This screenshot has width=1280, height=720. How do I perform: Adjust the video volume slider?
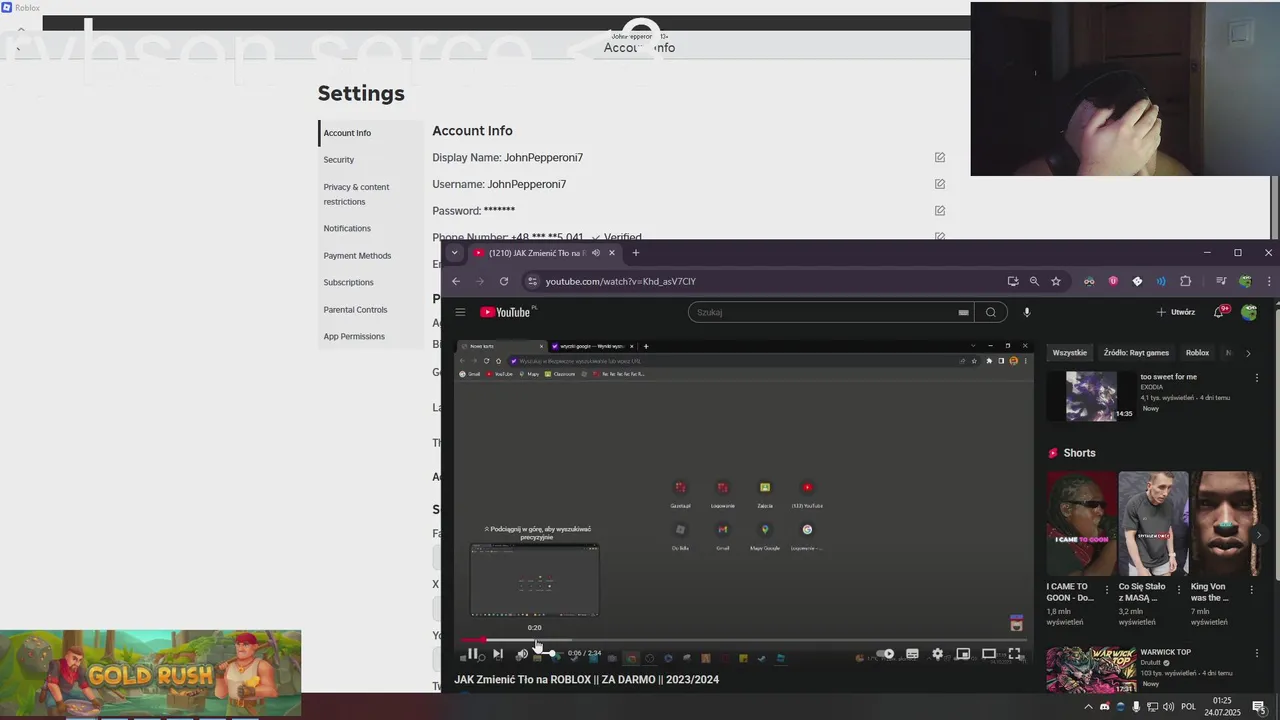pyautogui.click(x=546, y=654)
